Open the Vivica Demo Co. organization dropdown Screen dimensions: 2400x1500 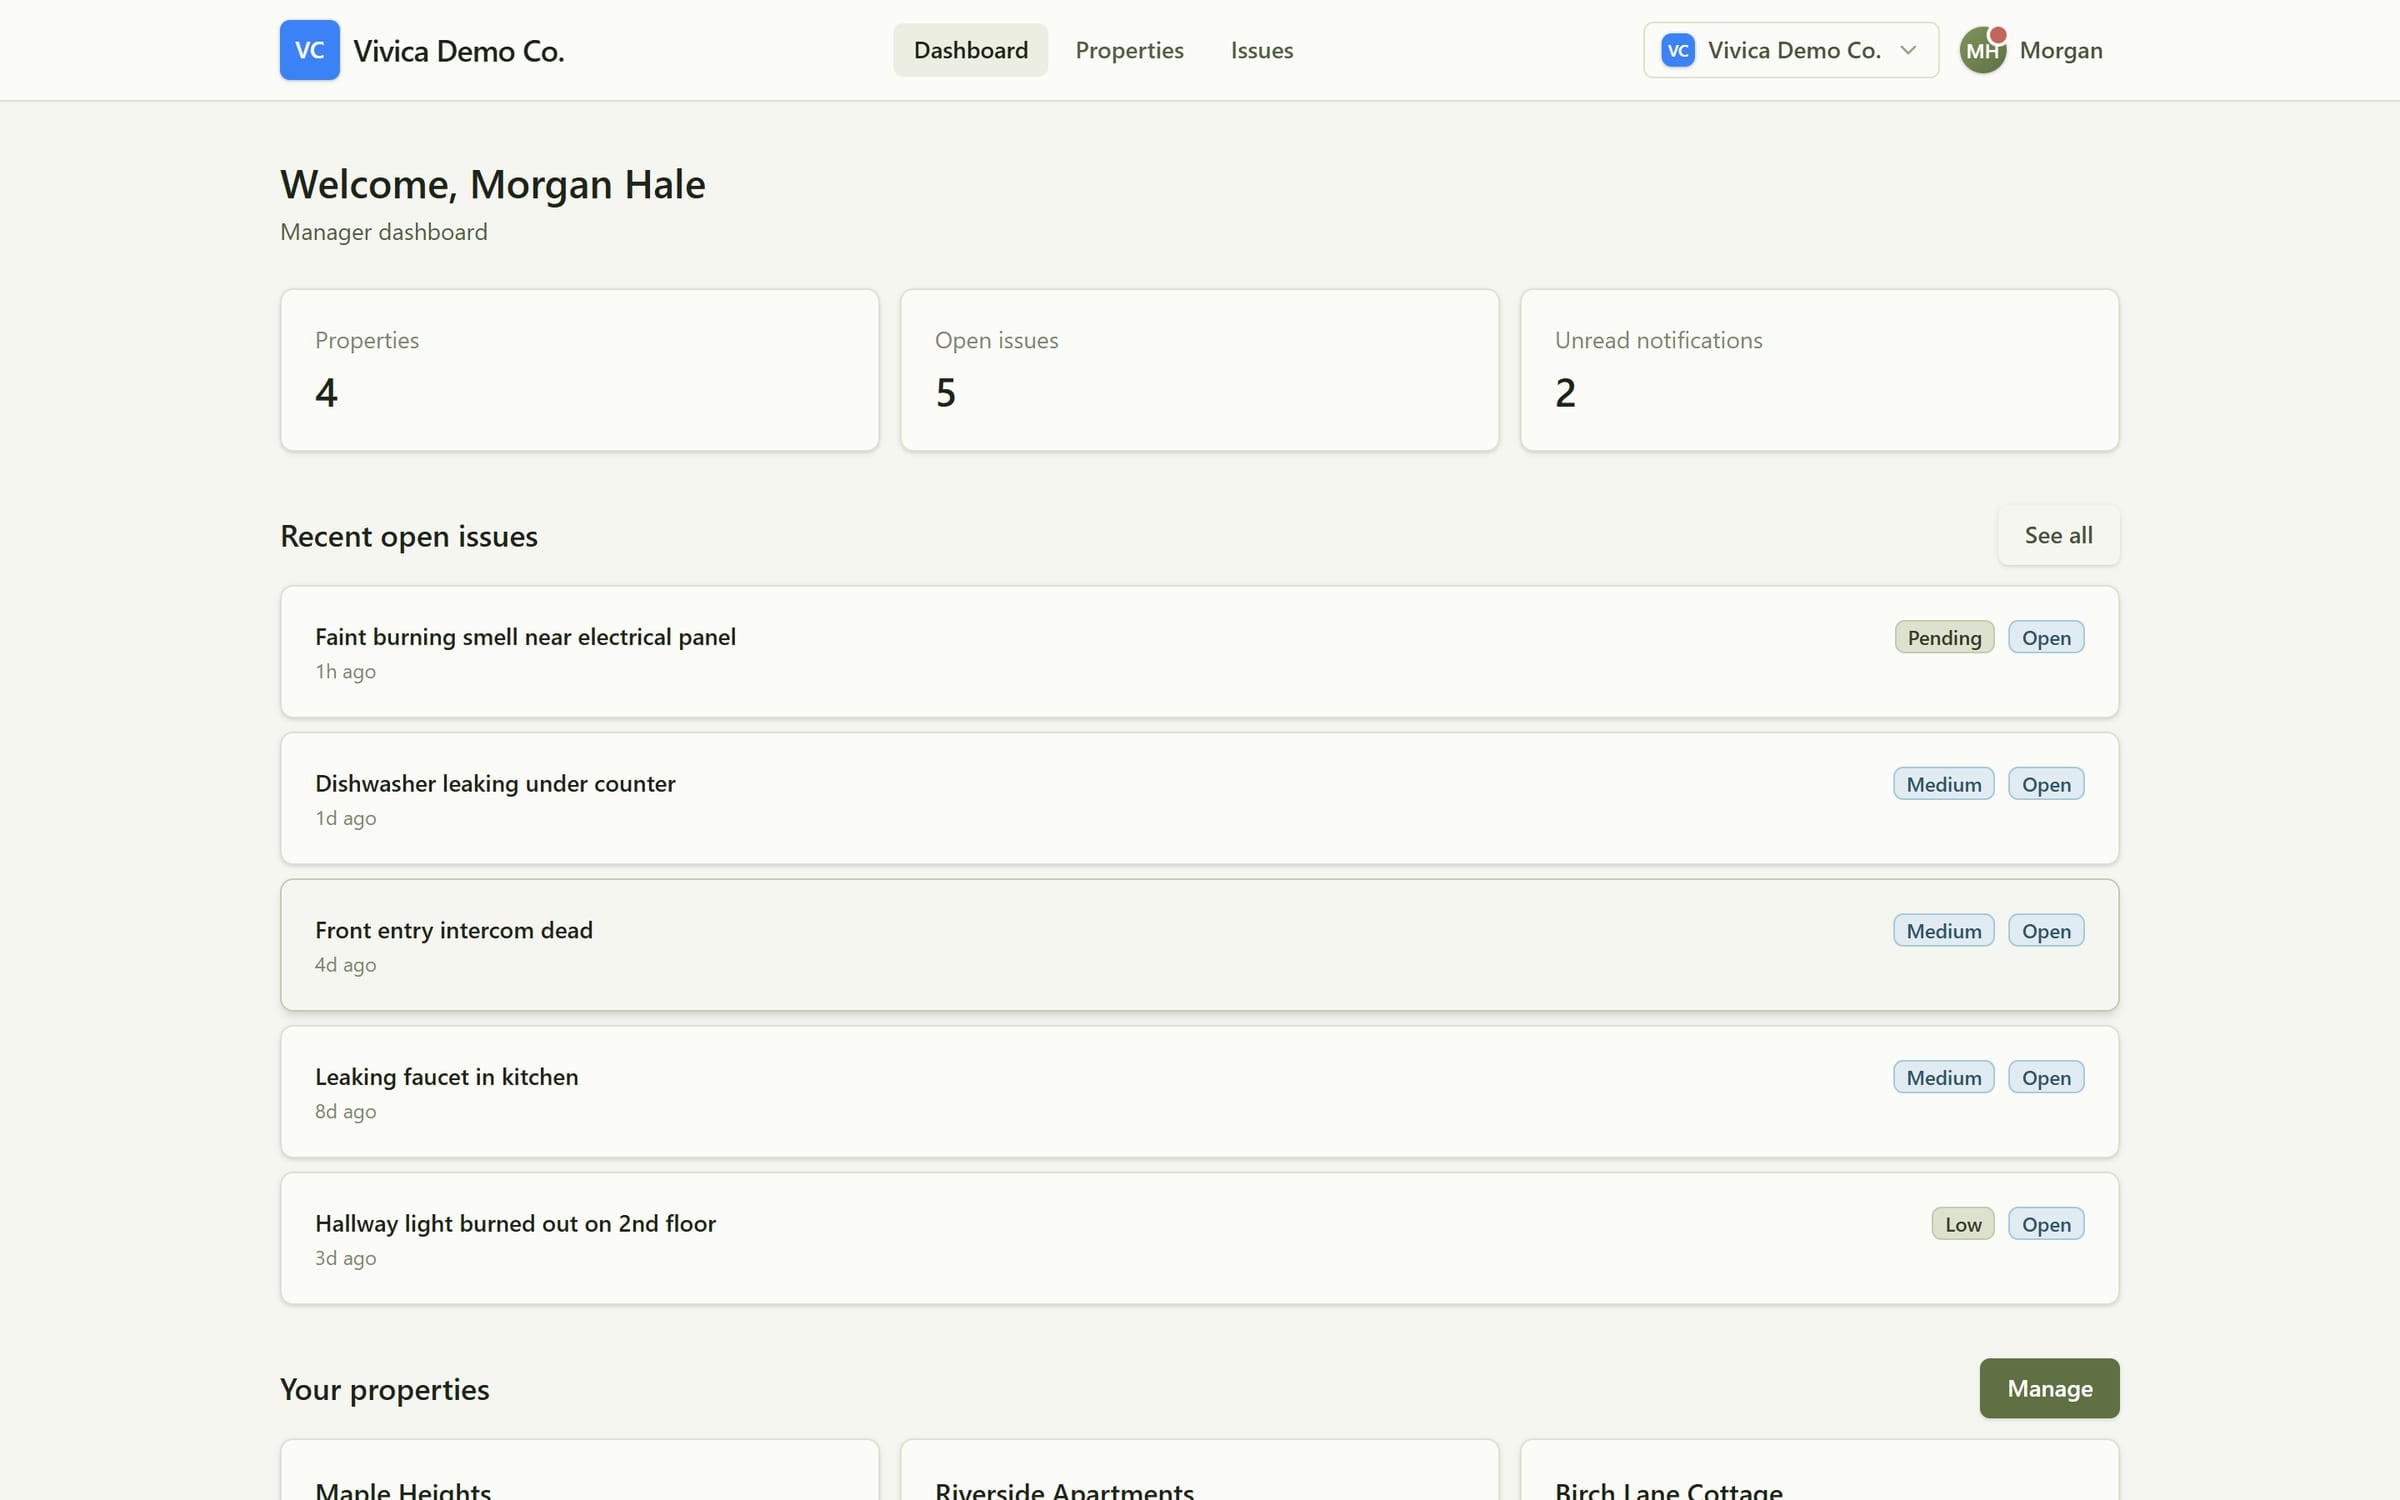(1790, 50)
